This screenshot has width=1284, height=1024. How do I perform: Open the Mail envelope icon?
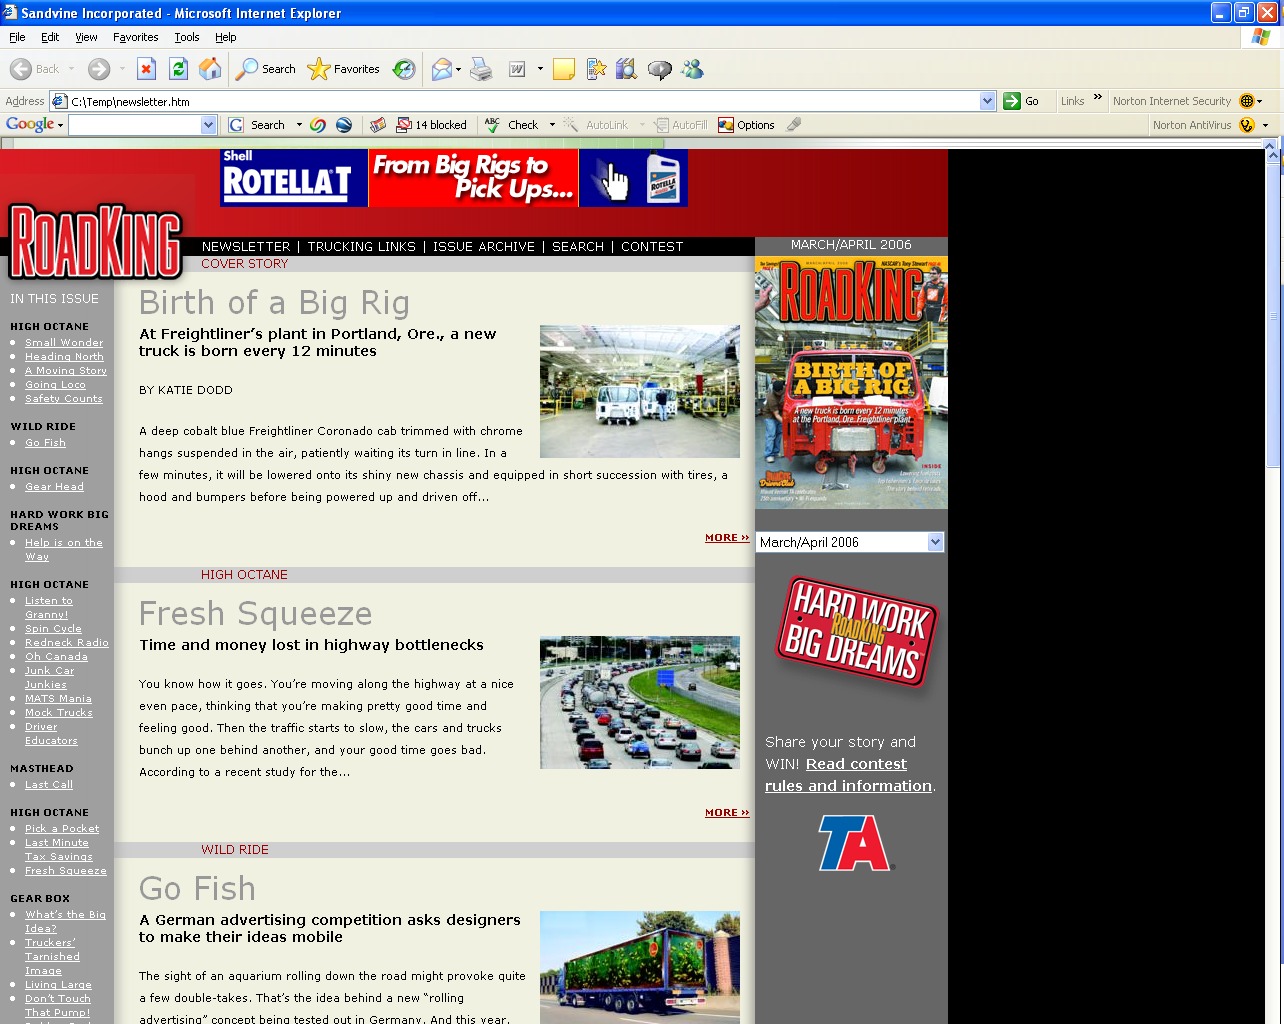441,69
